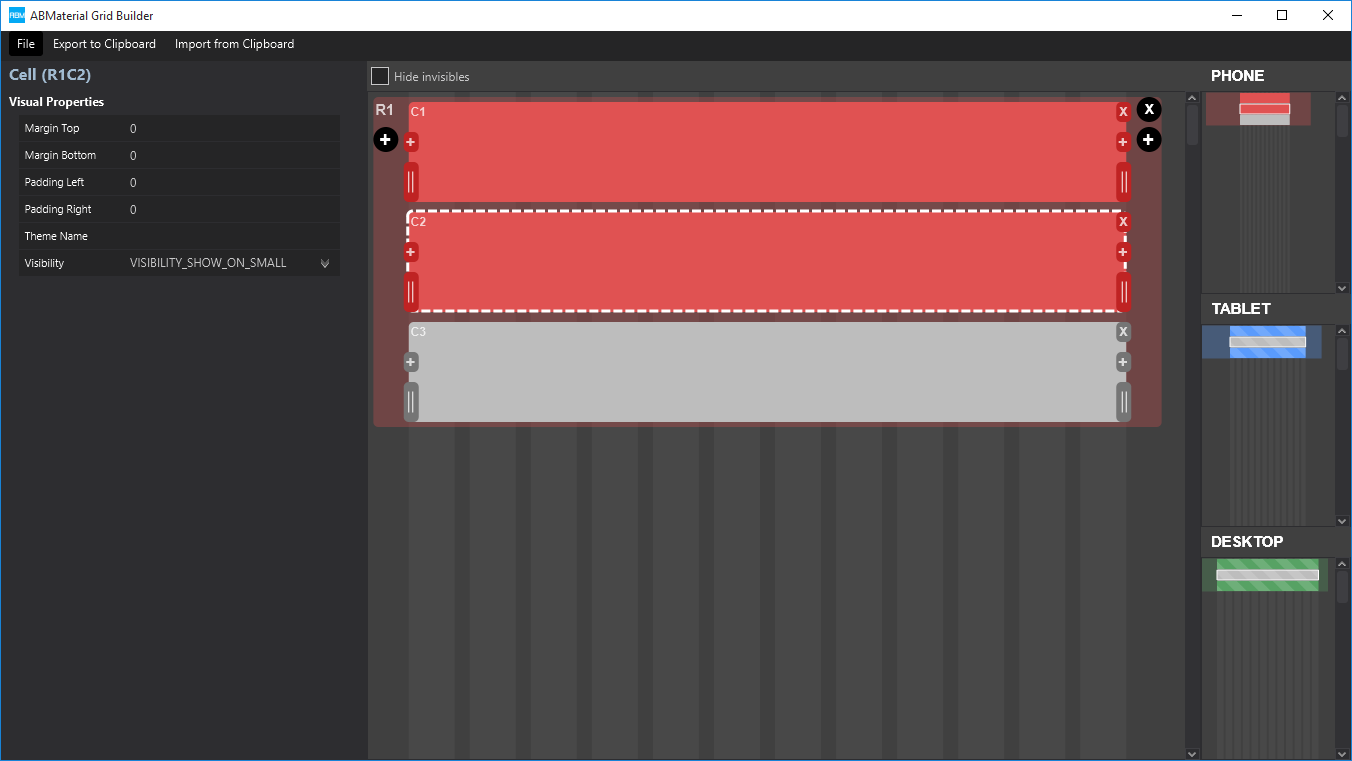Image resolution: width=1352 pixels, height=761 pixels.
Task: Add cell using C1 left plus icon
Action: 411,142
